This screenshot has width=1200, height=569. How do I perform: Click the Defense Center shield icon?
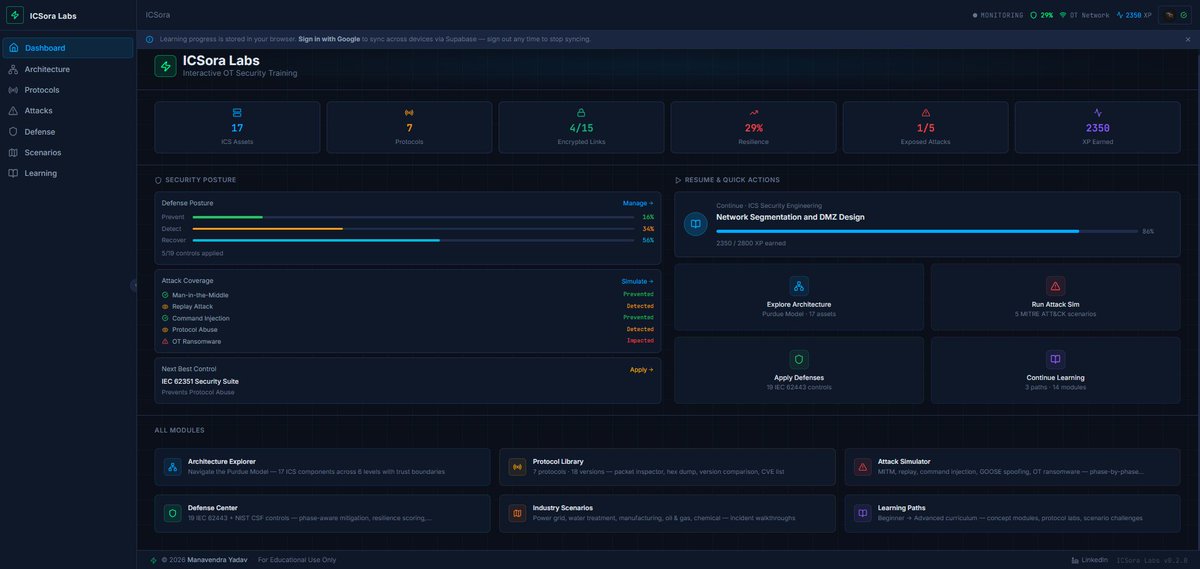172,513
